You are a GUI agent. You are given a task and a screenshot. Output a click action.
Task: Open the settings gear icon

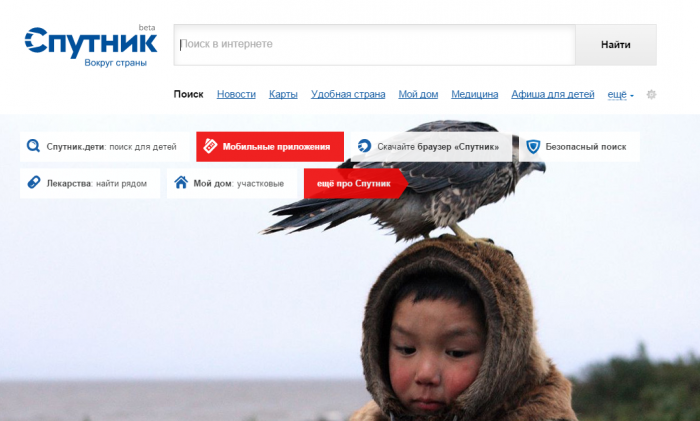651,95
